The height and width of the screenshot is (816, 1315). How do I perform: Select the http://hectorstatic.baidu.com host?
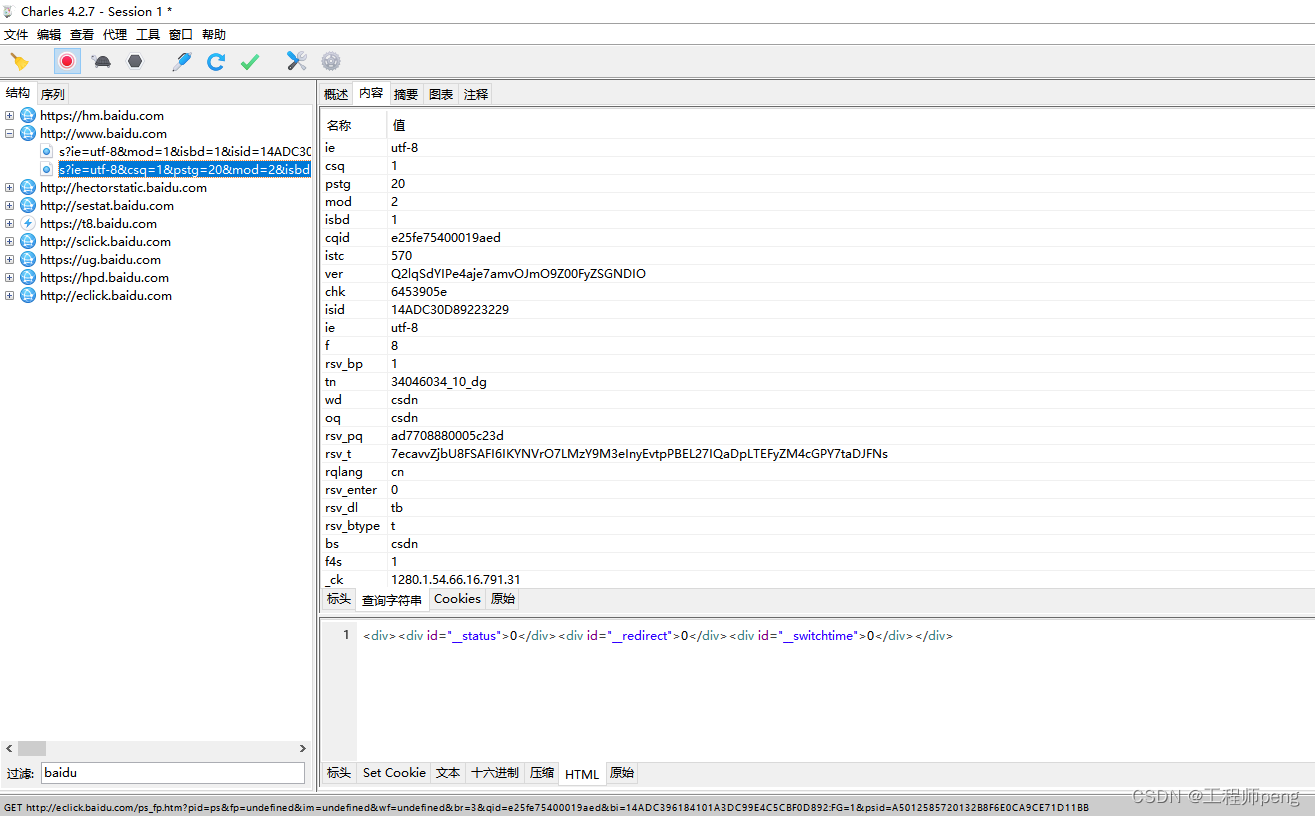pyautogui.click(x=123, y=188)
